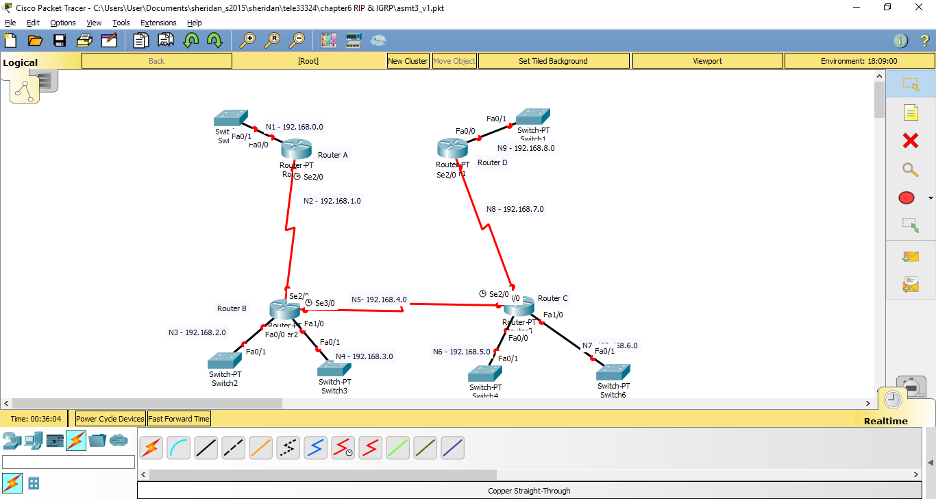Pick the Automatically Choose Connection Type lightning
Viewport: 936px width, 500px height.
tap(151, 447)
